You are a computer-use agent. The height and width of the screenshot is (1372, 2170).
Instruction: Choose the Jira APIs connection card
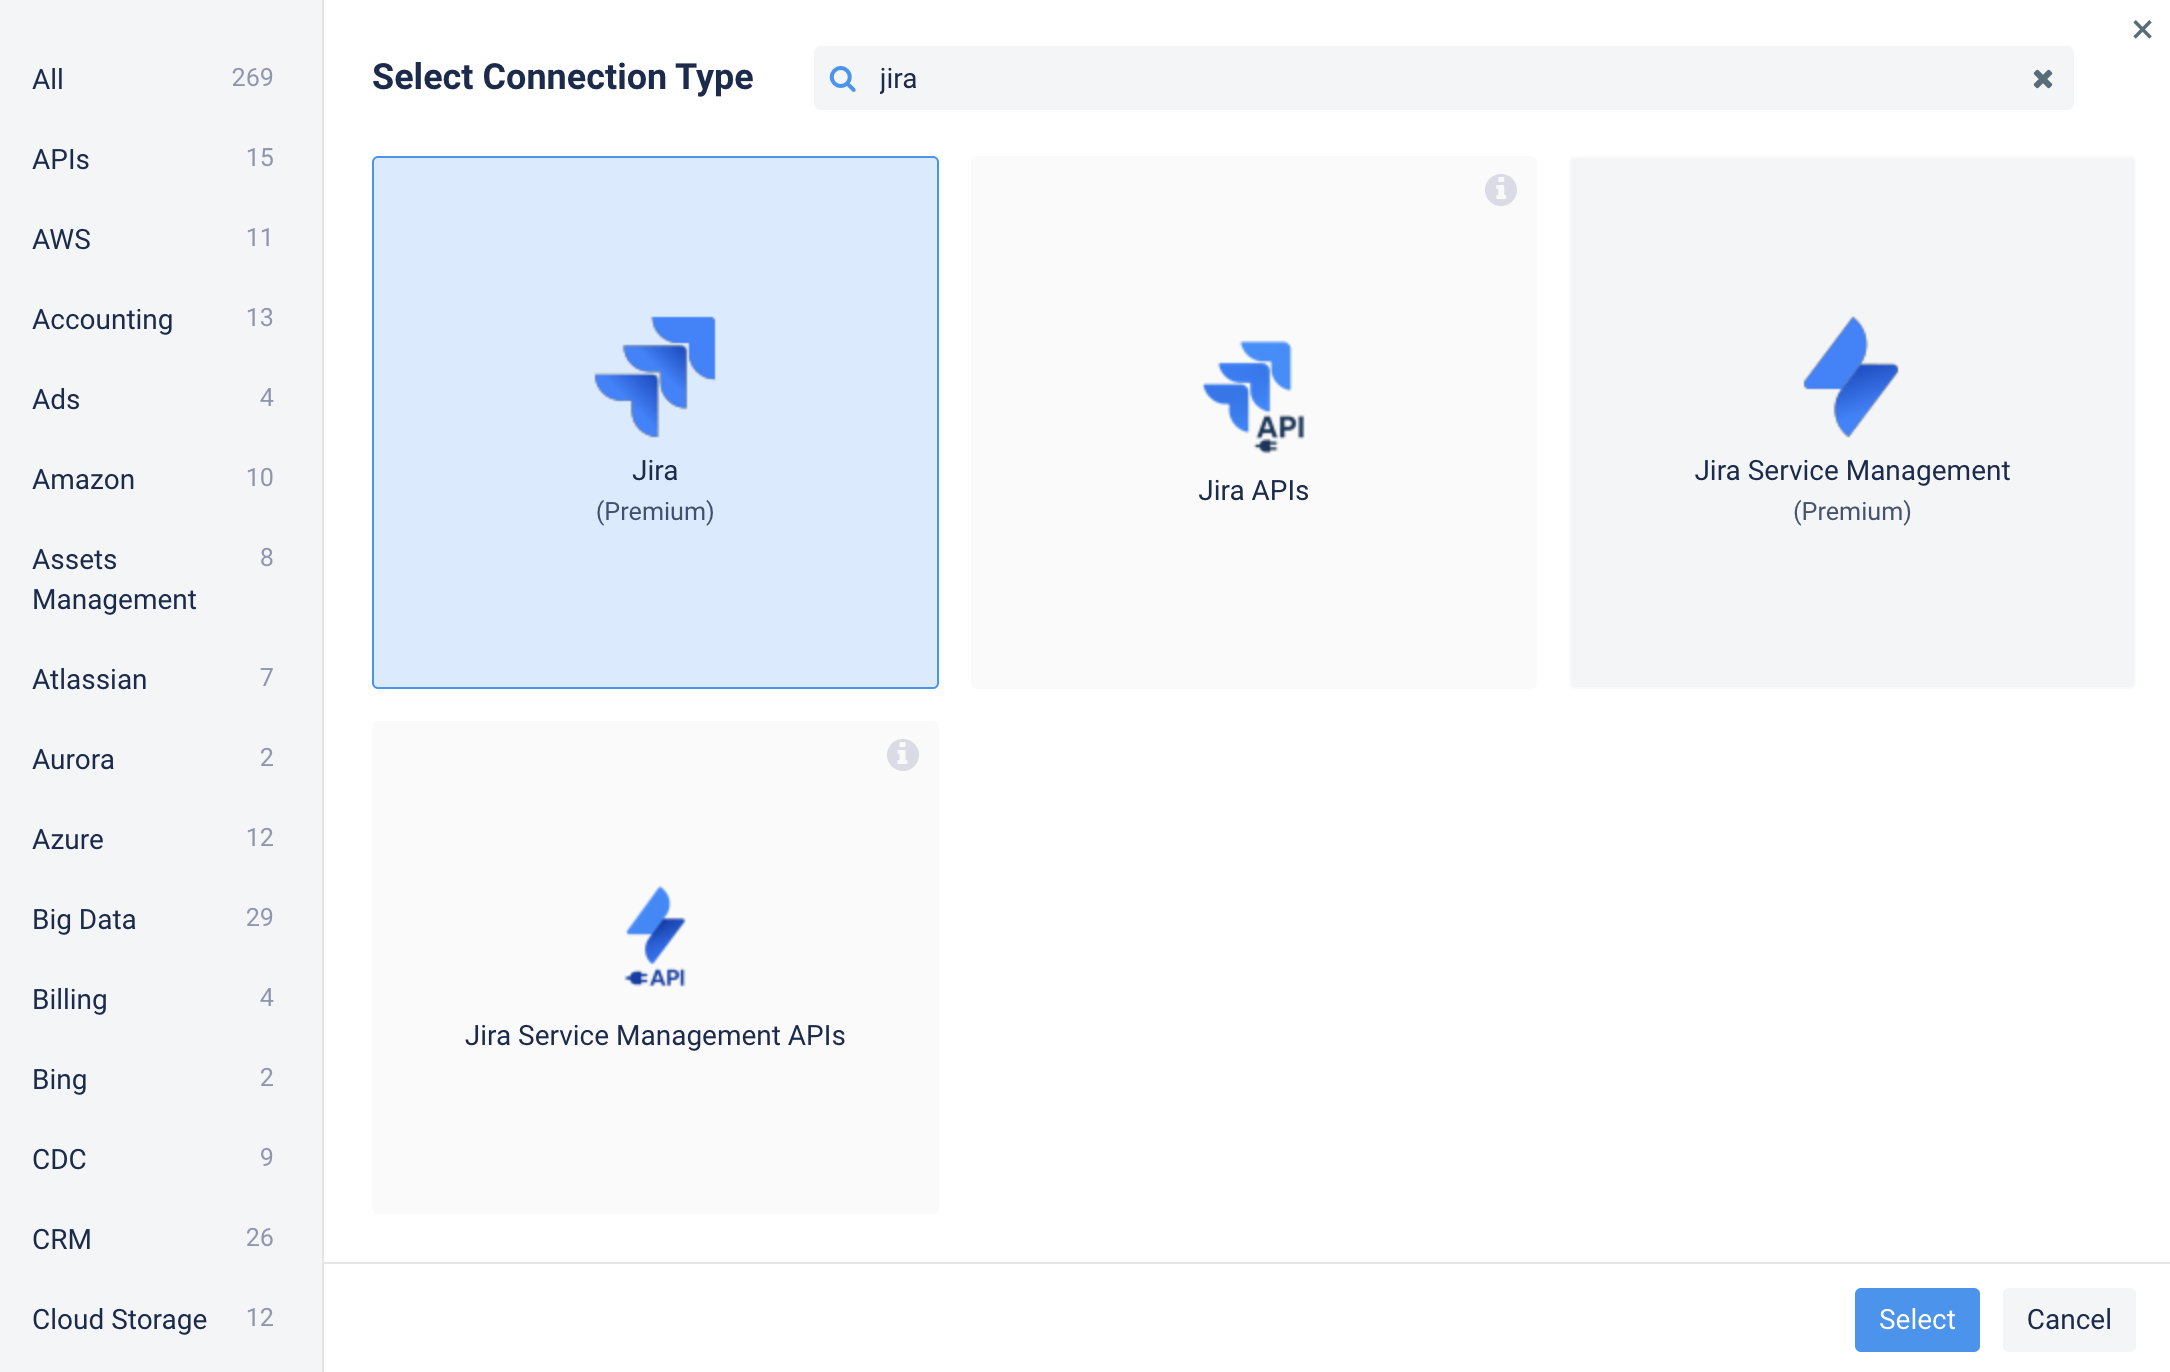pyautogui.click(x=1254, y=422)
